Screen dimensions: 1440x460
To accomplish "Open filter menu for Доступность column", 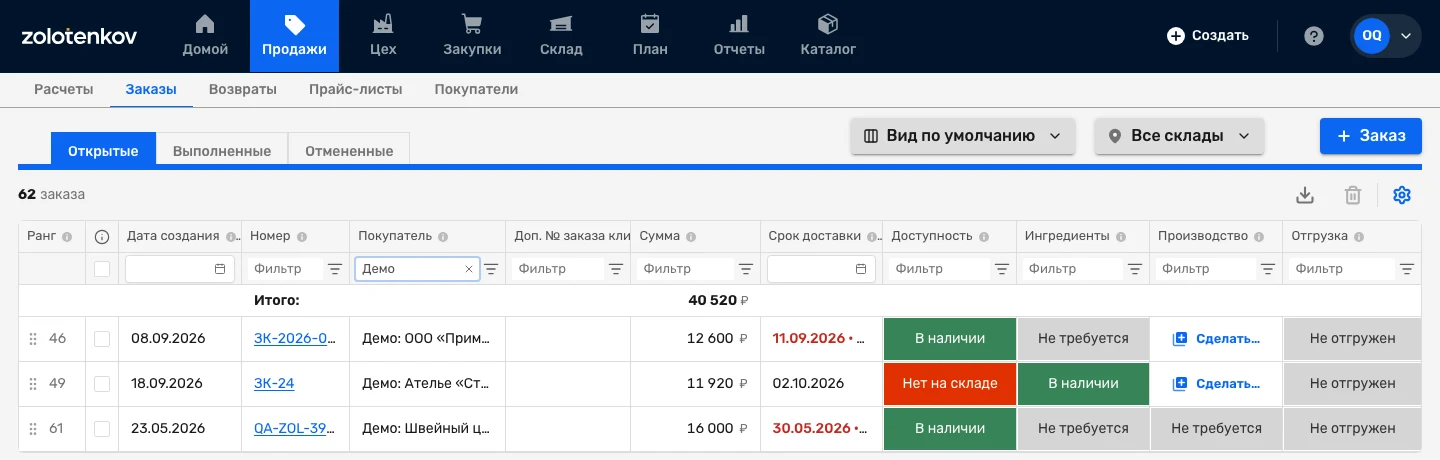I will coord(1002,269).
